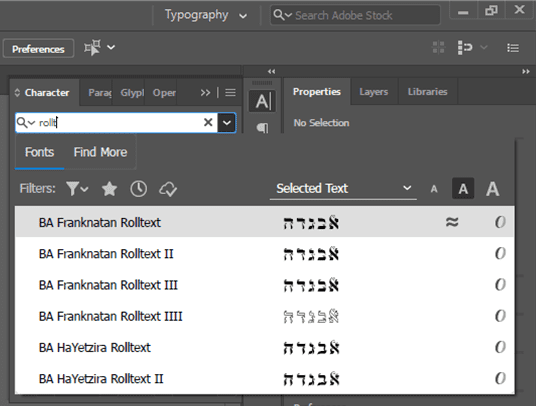
Task: Select the Fonts tab in the font menu
Action: pos(39,152)
